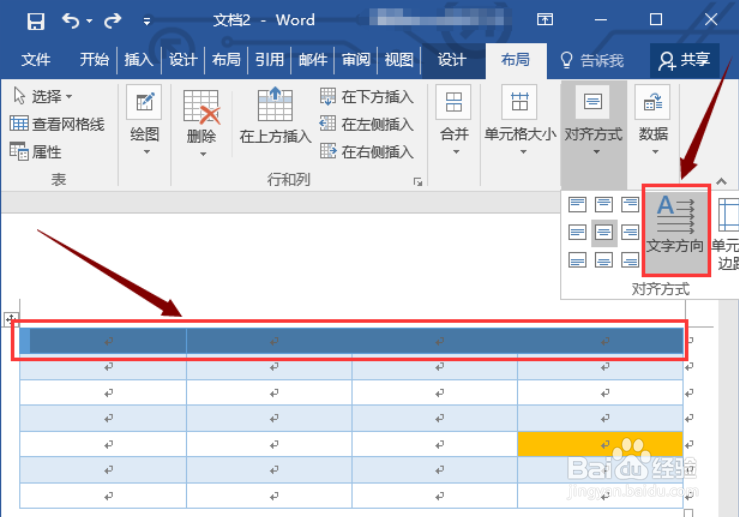
Task: Click the Save icon in the title bar
Action: tap(36, 21)
